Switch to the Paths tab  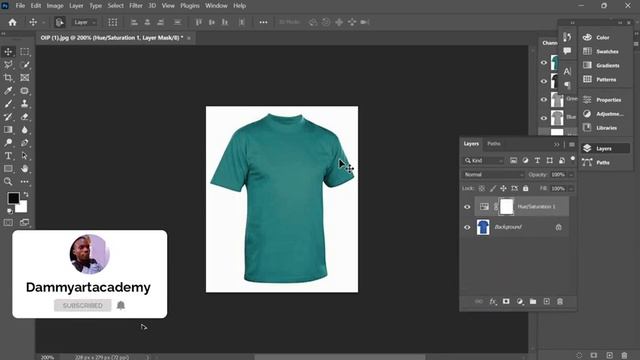tap(493, 144)
